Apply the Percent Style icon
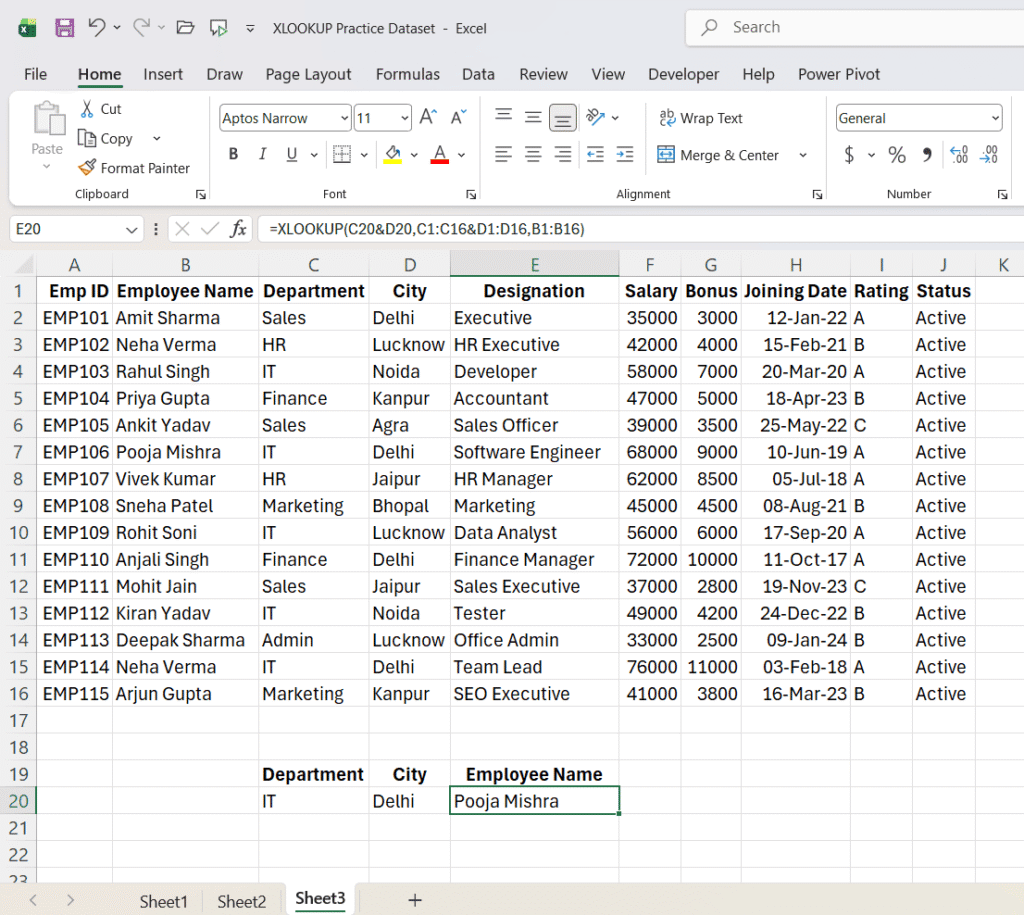 click(897, 155)
